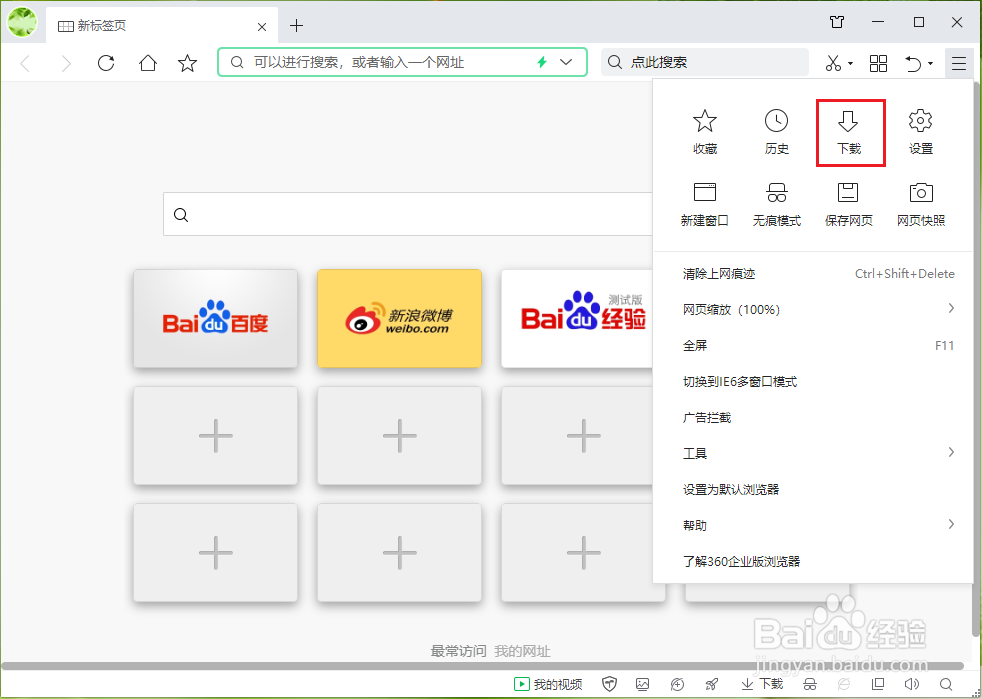Open the address bar dropdown chevron
The width and height of the screenshot is (982, 699).
point(564,62)
